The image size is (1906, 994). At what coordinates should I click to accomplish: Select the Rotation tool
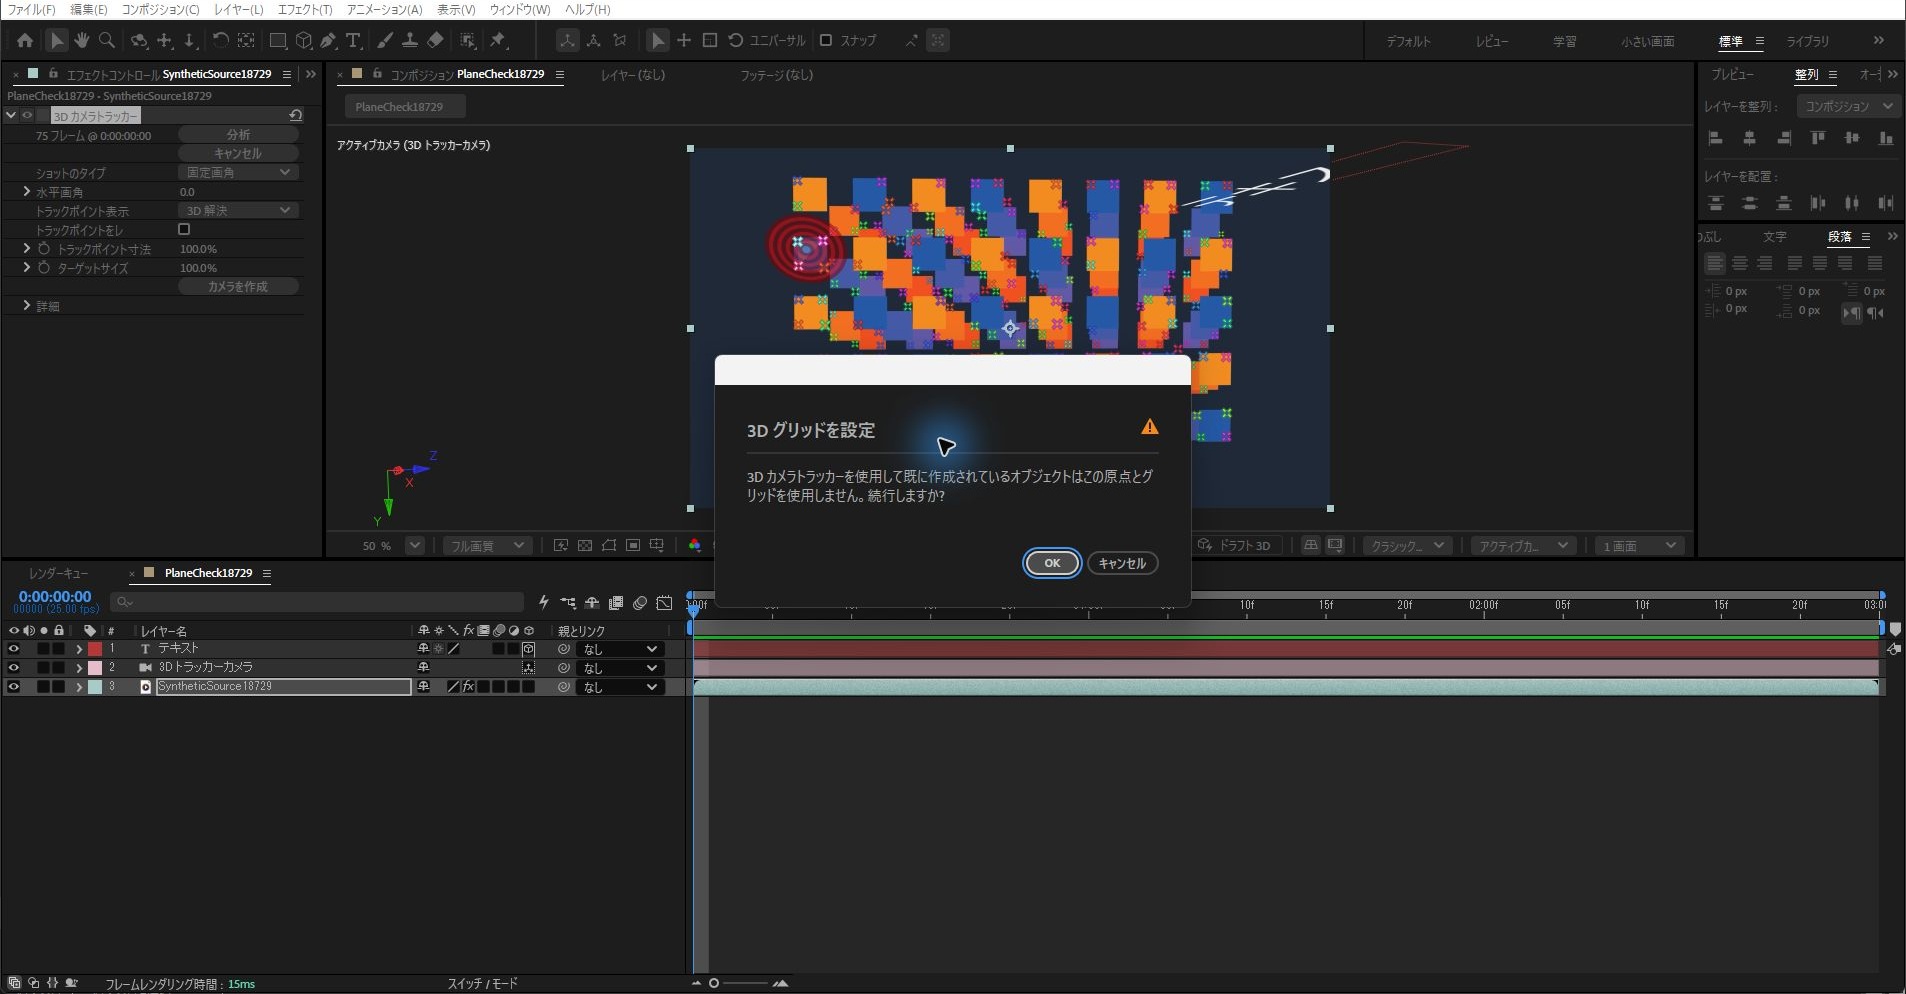[220, 41]
